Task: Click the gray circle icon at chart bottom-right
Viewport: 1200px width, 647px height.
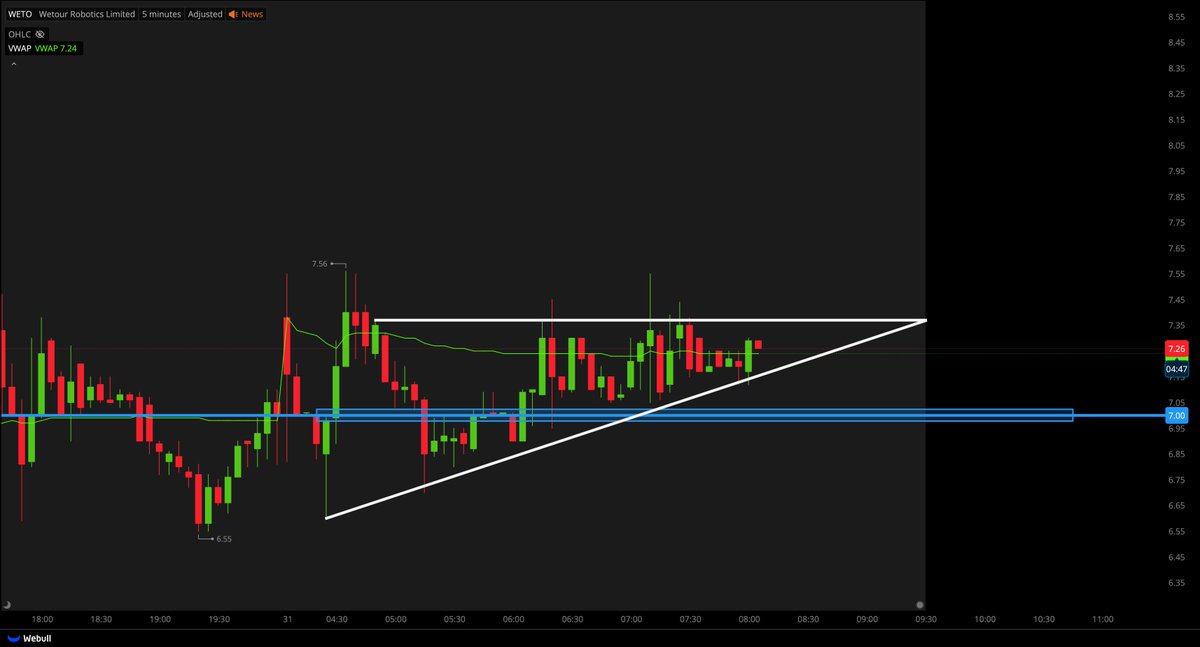Action: (x=919, y=605)
